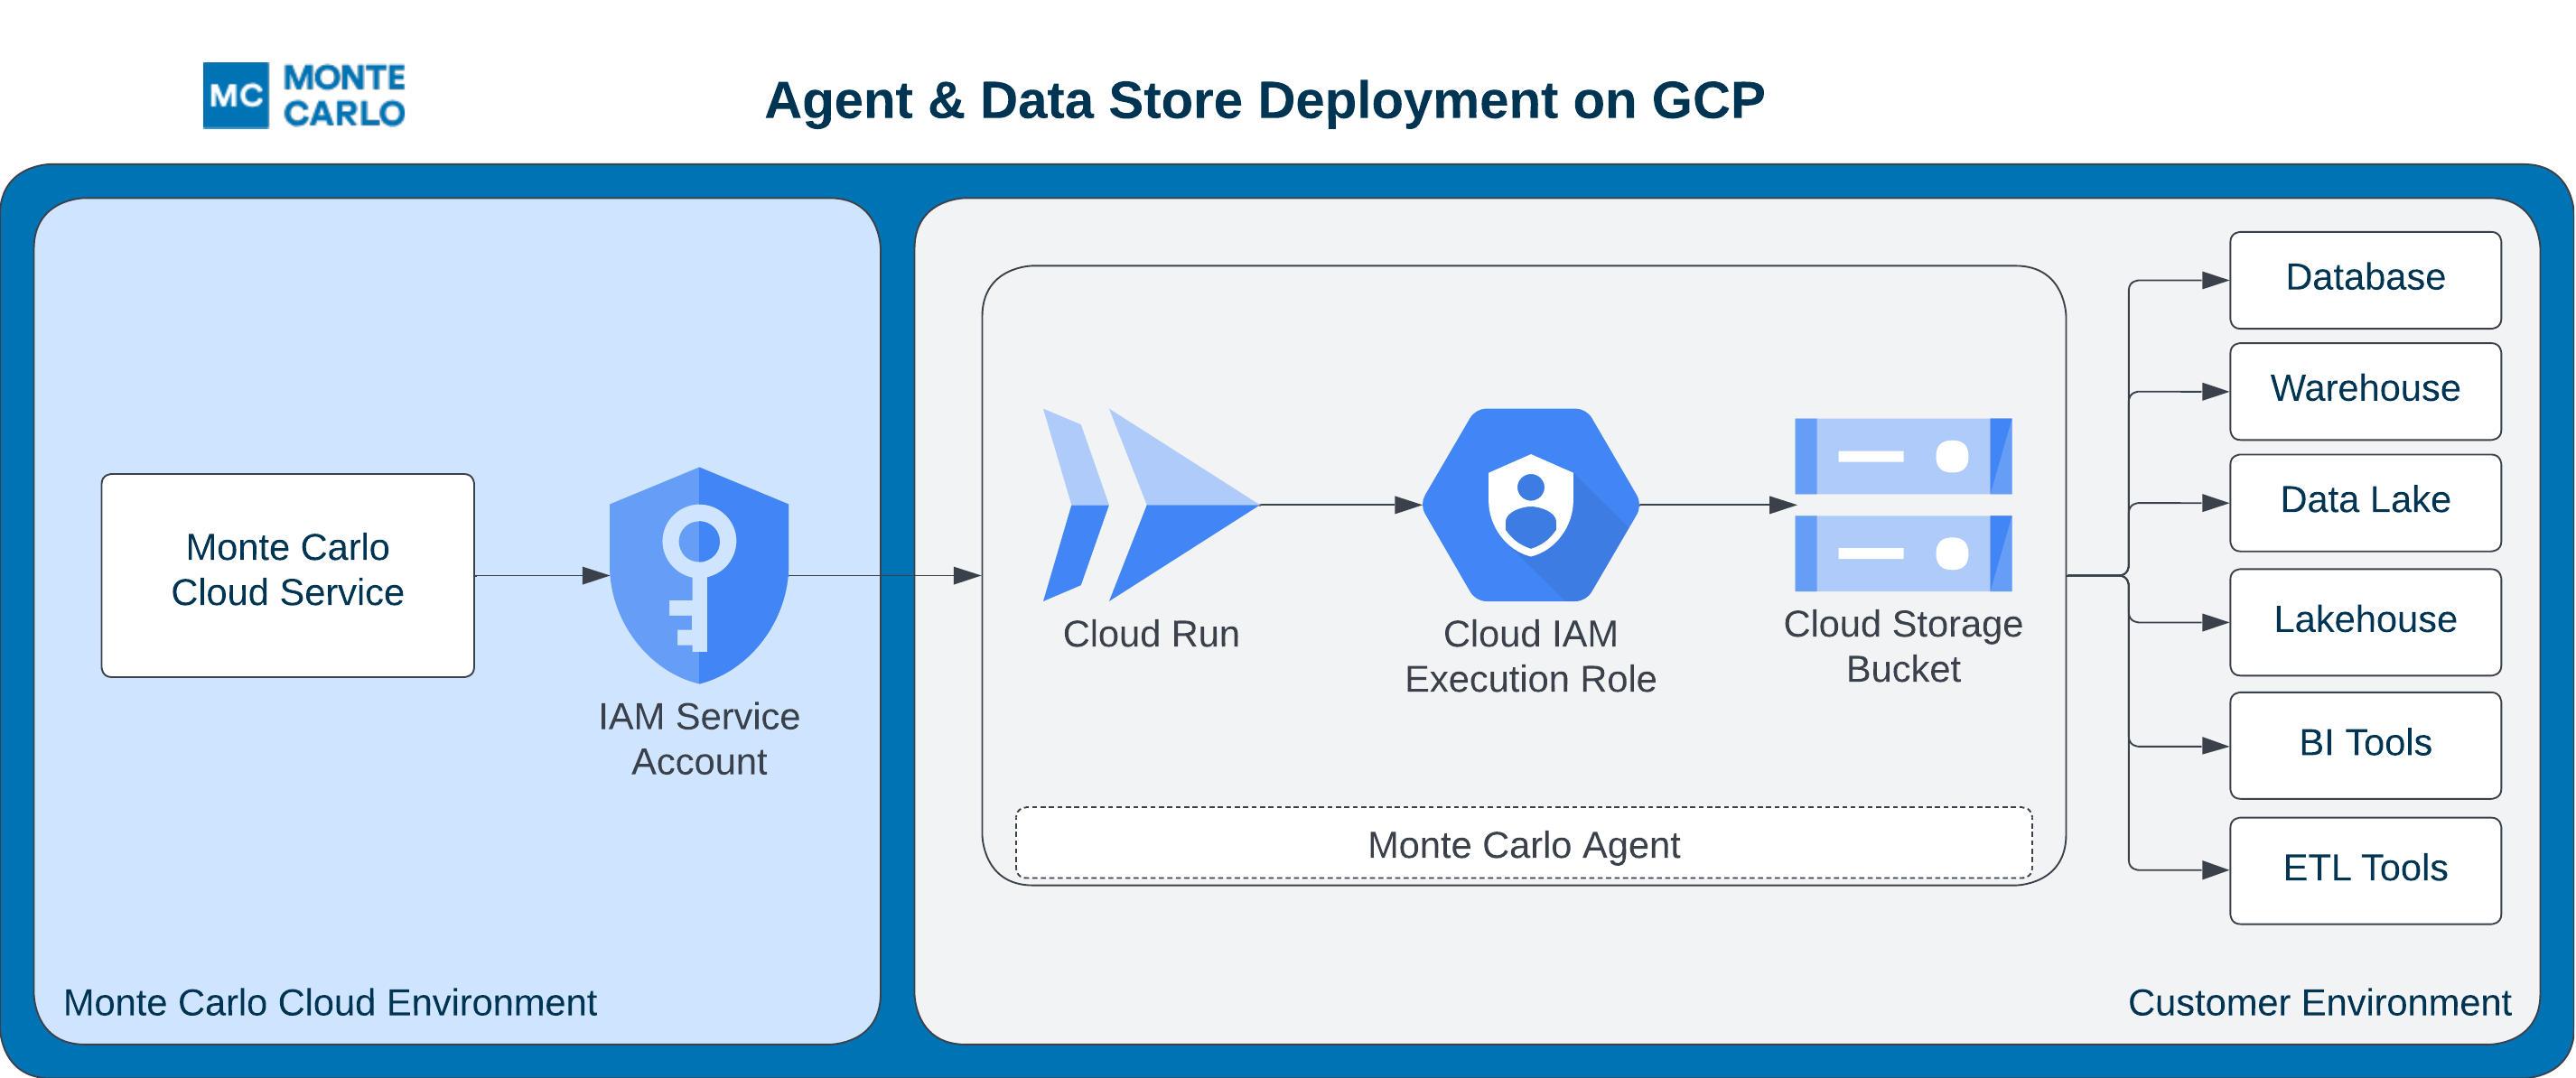The width and height of the screenshot is (2576, 1078).
Task: Click the Cloud Storage Bucket icon
Action: coord(1902,505)
